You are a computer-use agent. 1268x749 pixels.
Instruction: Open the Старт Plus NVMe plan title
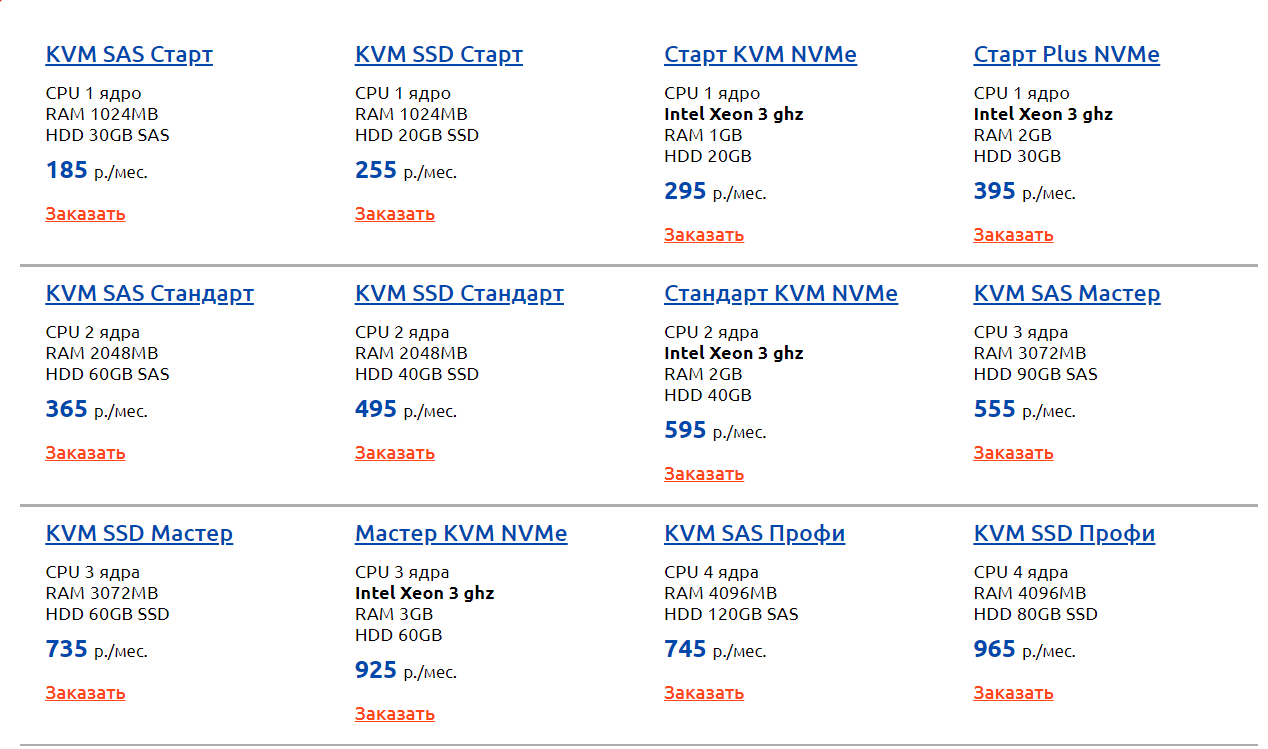(x=1067, y=55)
